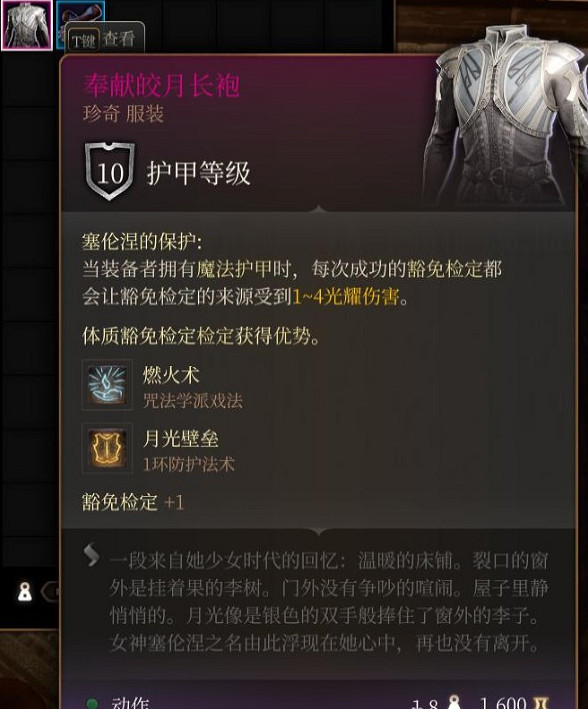The image size is (588, 709).
Task: Click the gold coin icon next to 1600
Action: coord(541,703)
